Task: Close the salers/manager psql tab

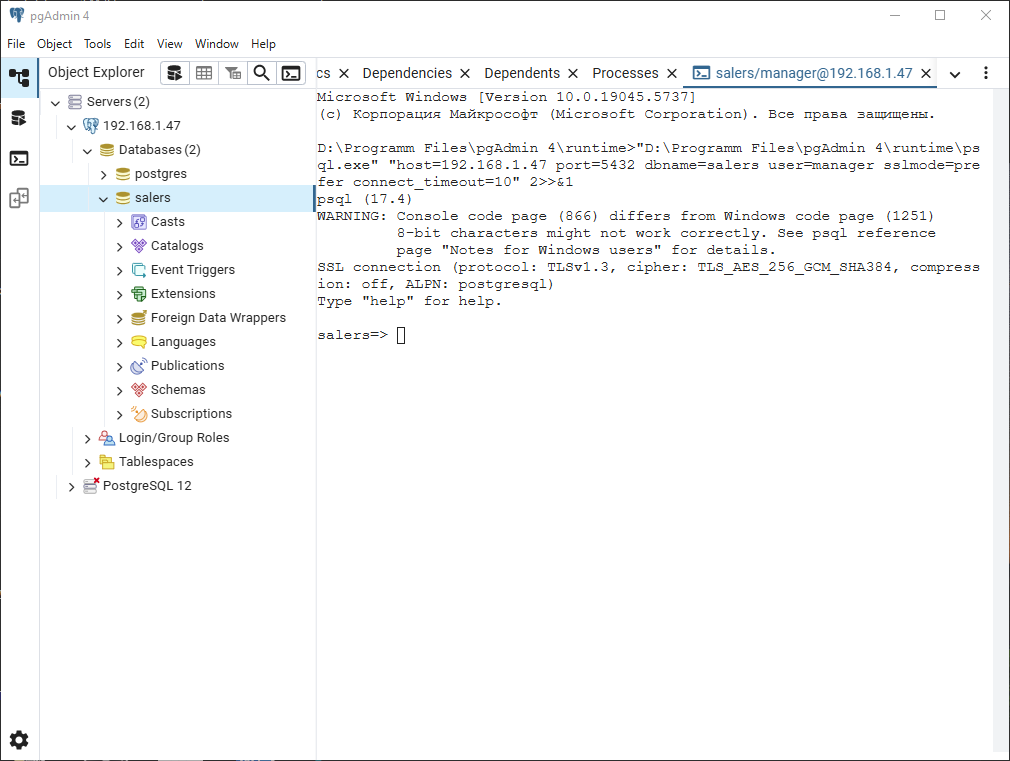Action: 926,74
